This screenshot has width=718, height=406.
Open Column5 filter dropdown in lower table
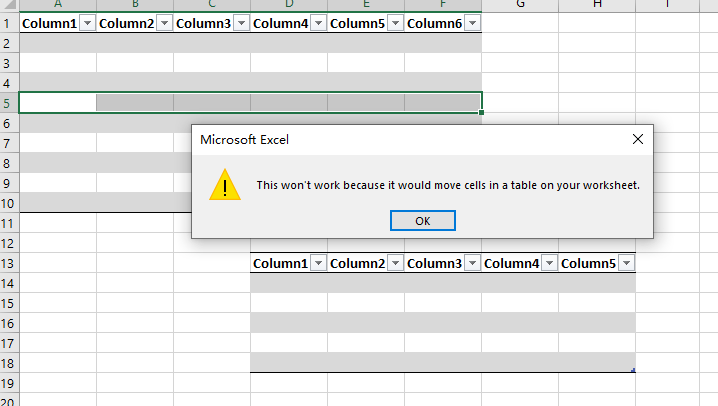[x=626, y=263]
